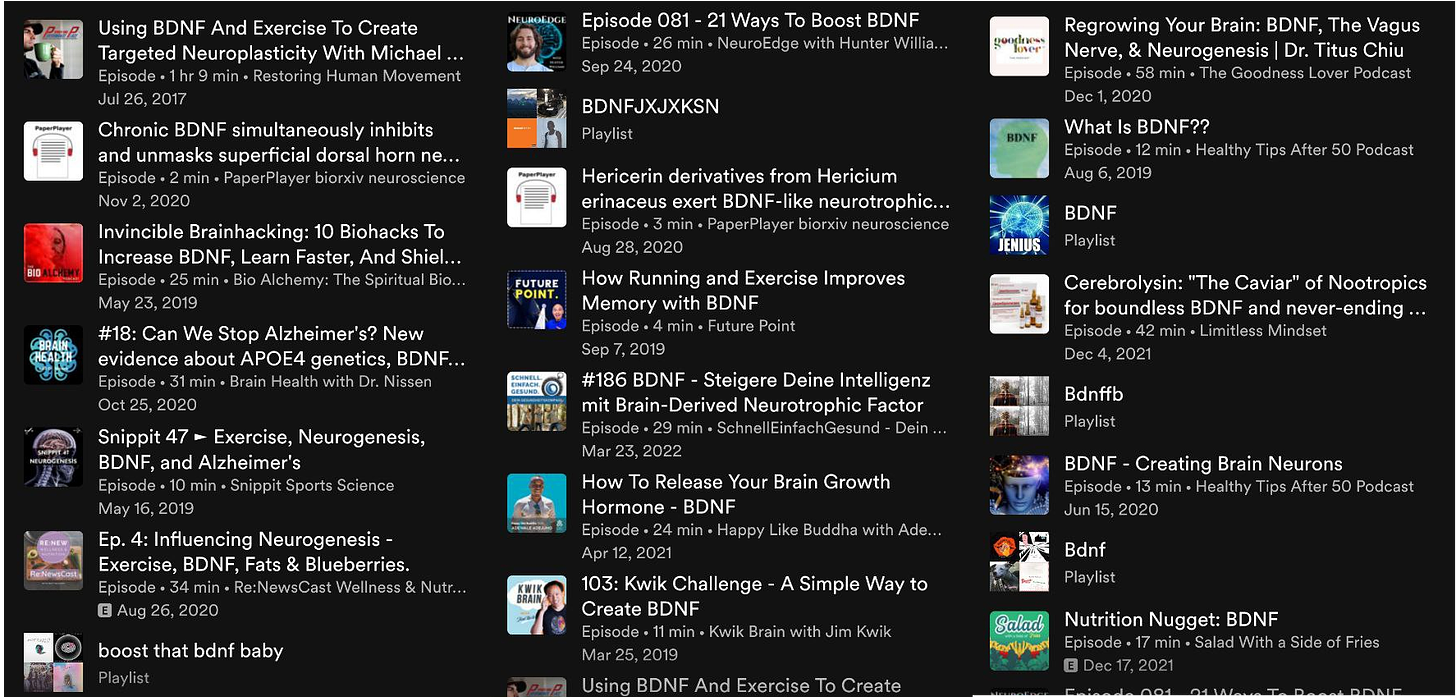Screen dimensions: 1456x697
Task: Click the JENIUS BDNF playlist cover
Action: (x=1019, y=225)
